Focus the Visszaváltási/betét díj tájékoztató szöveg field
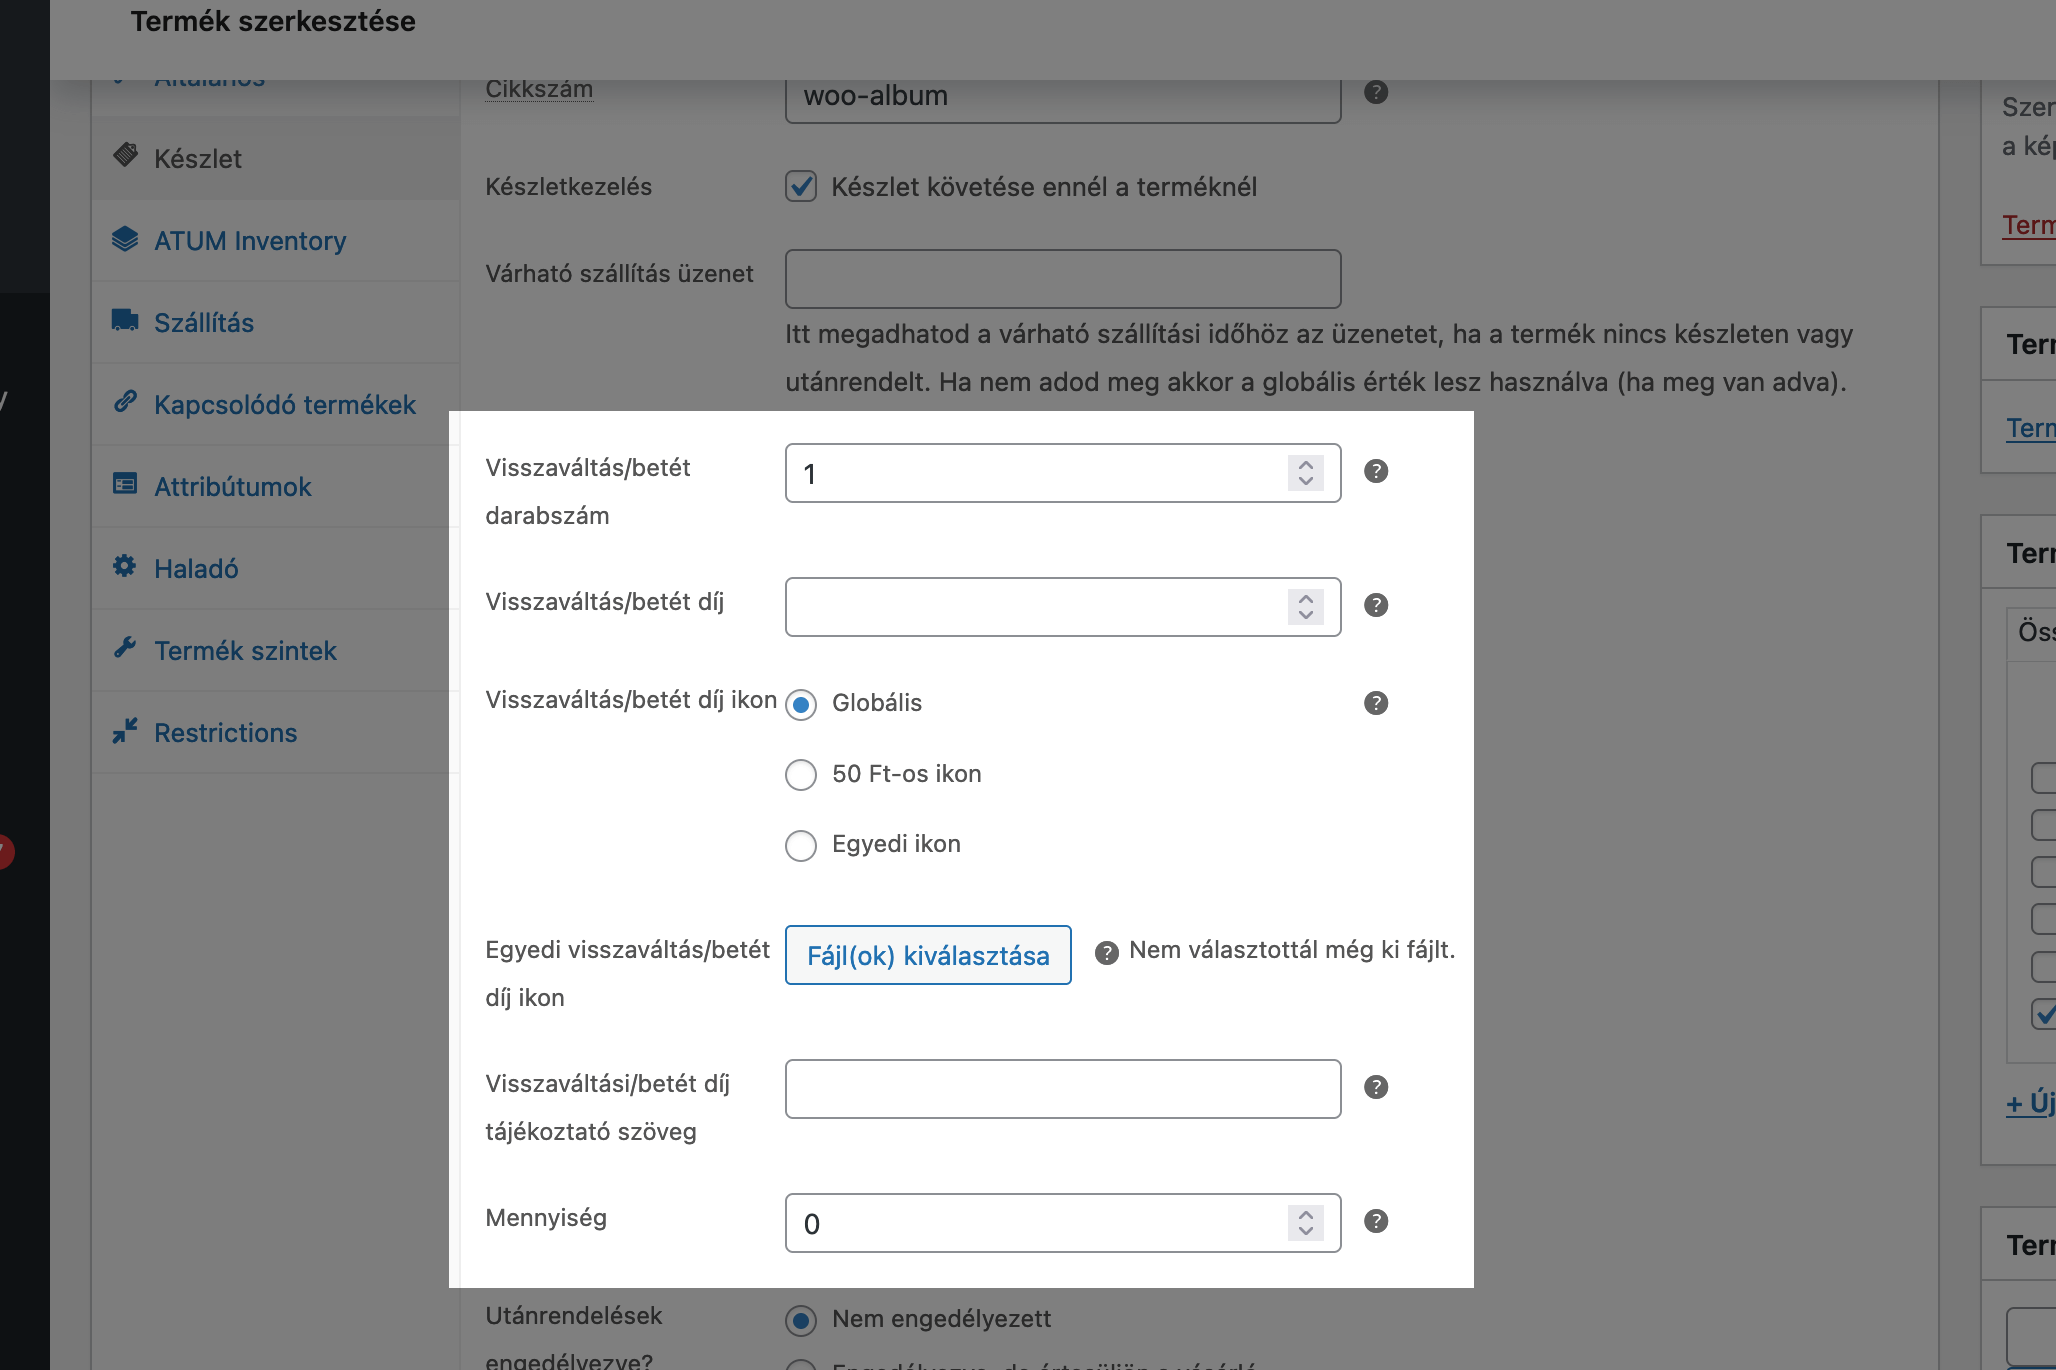 [1063, 1089]
